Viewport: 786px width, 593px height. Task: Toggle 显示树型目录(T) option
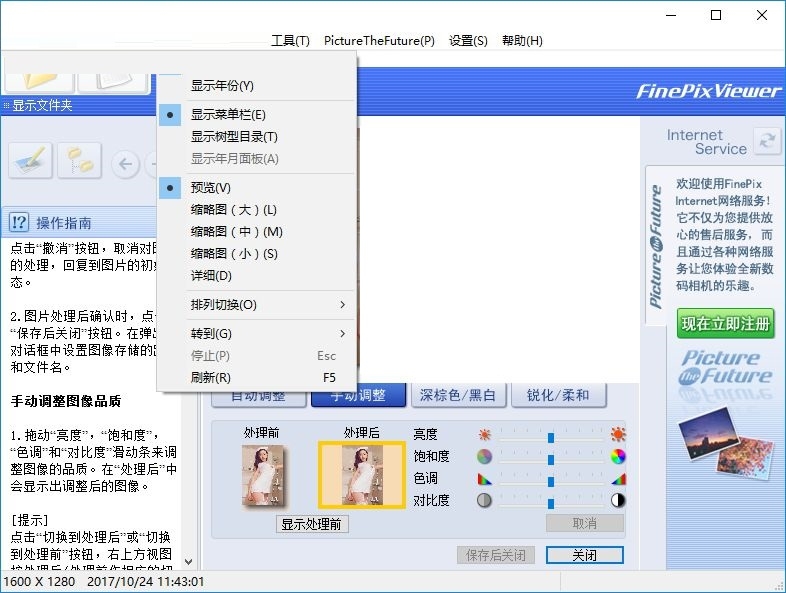pyautogui.click(x=256, y=136)
